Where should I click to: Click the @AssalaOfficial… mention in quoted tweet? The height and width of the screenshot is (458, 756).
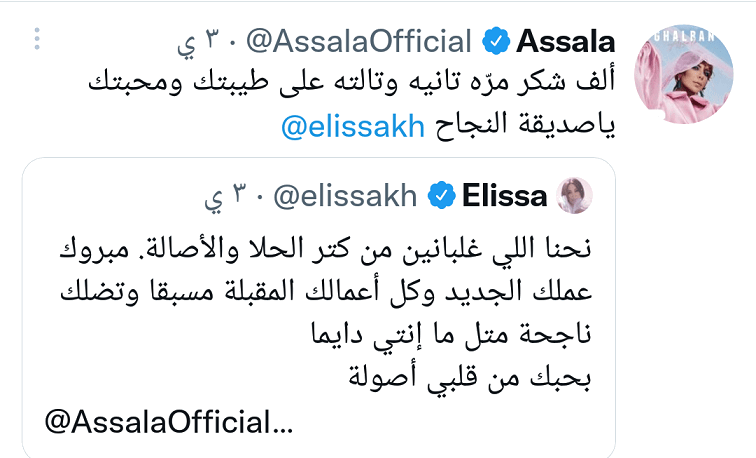tap(169, 422)
